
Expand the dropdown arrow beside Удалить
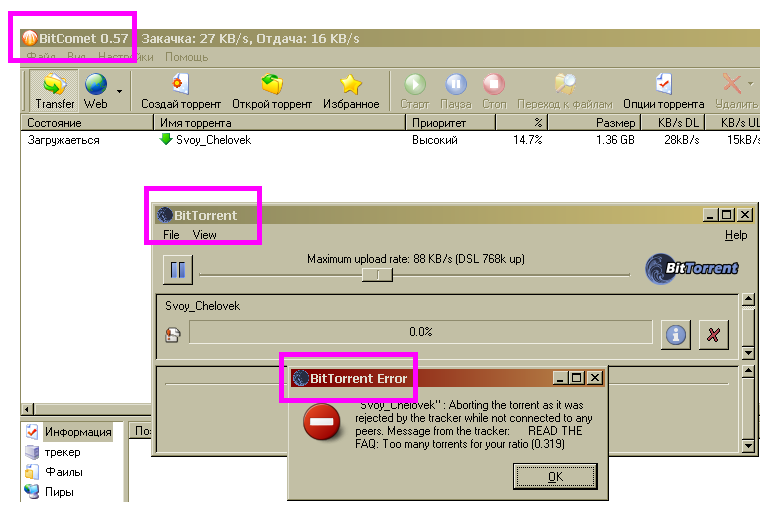tap(750, 84)
